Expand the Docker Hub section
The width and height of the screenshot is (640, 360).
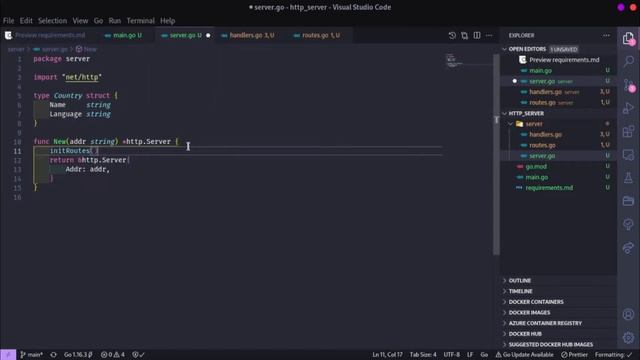coord(525,334)
